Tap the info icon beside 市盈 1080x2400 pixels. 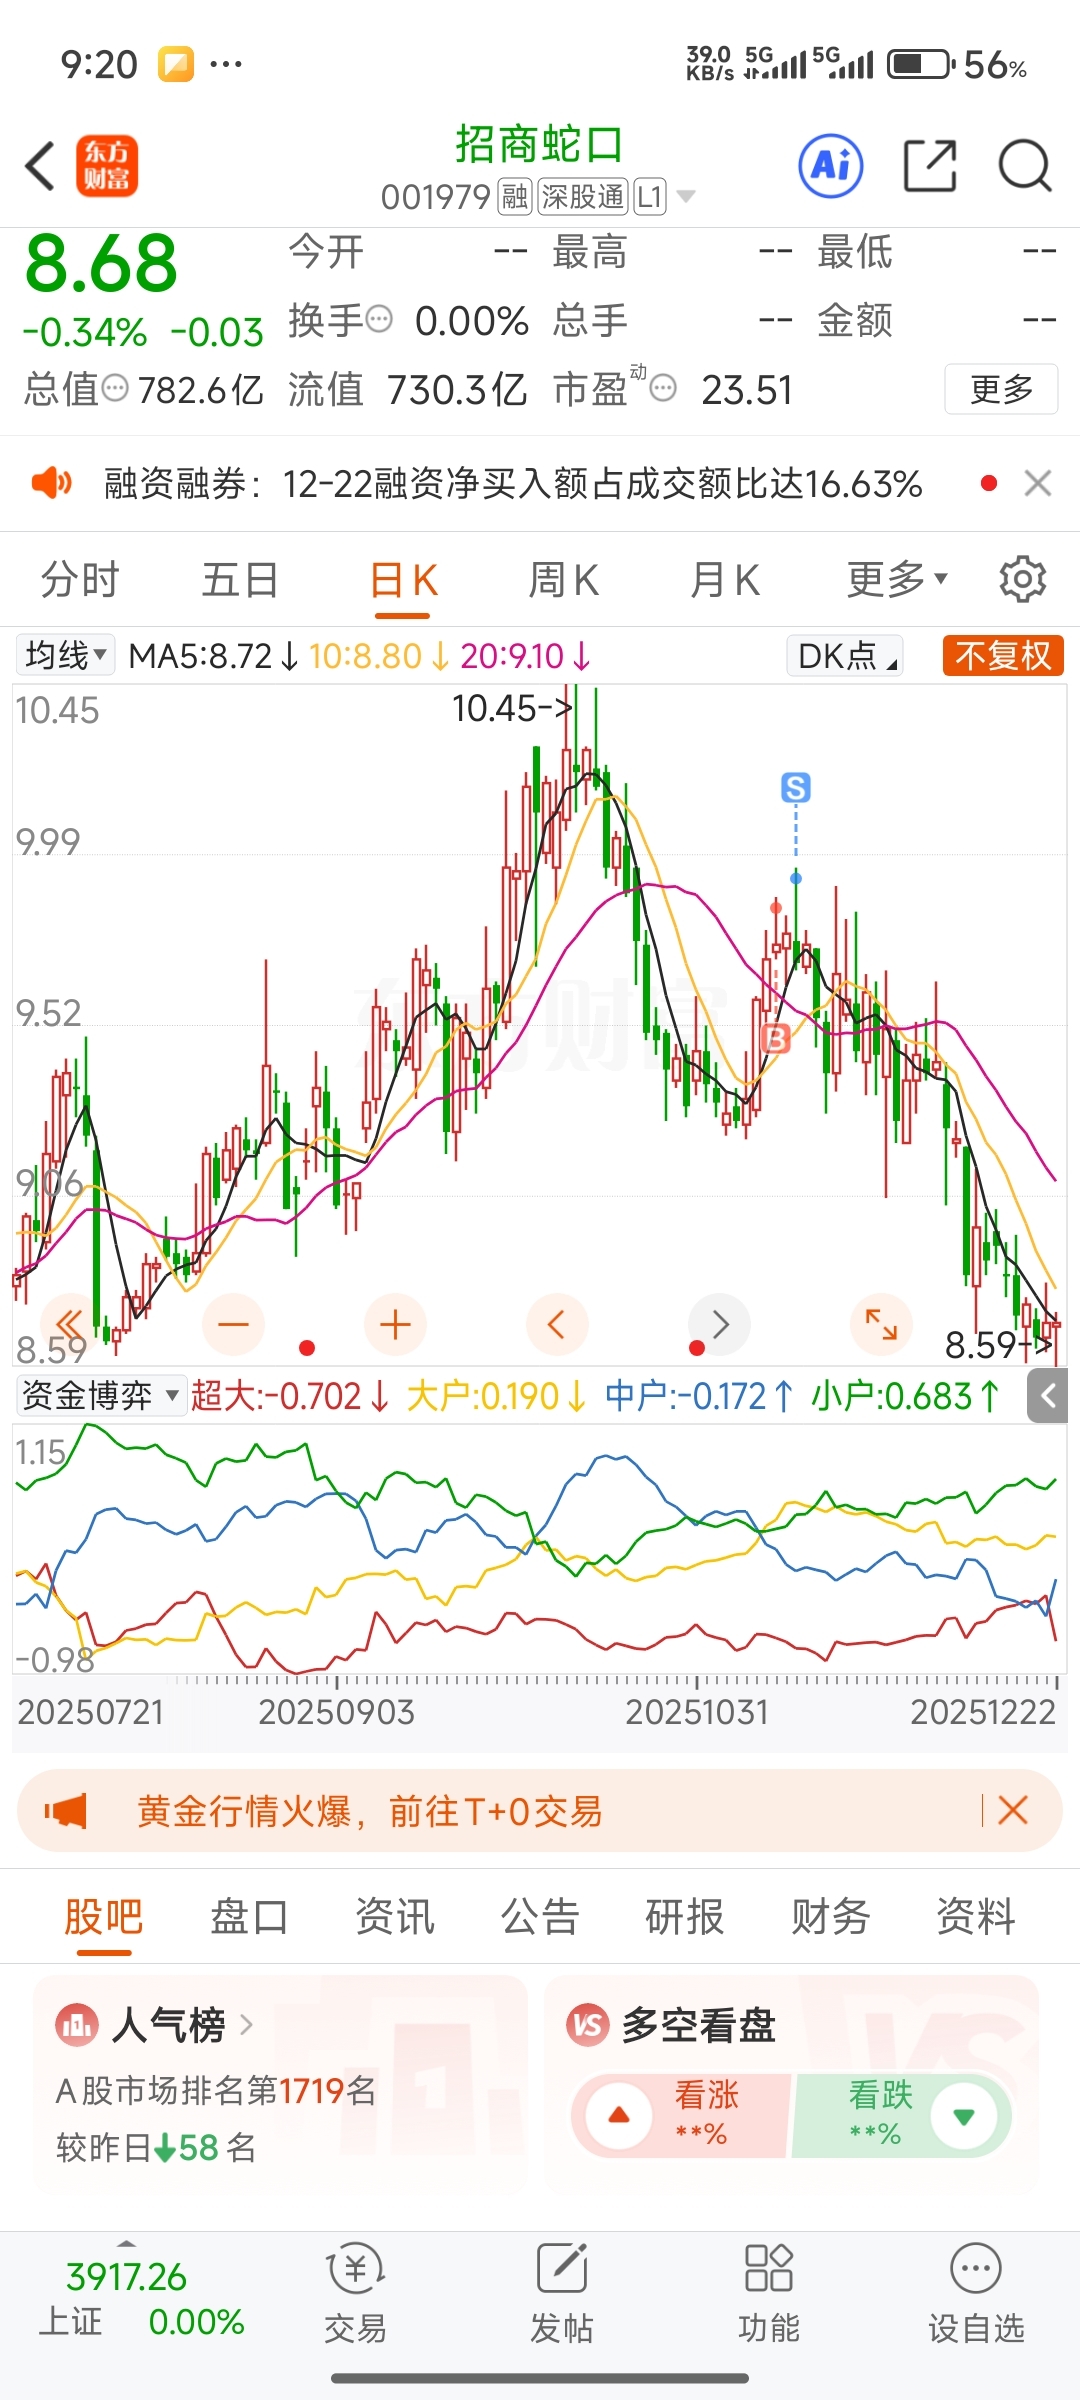[x=663, y=388]
